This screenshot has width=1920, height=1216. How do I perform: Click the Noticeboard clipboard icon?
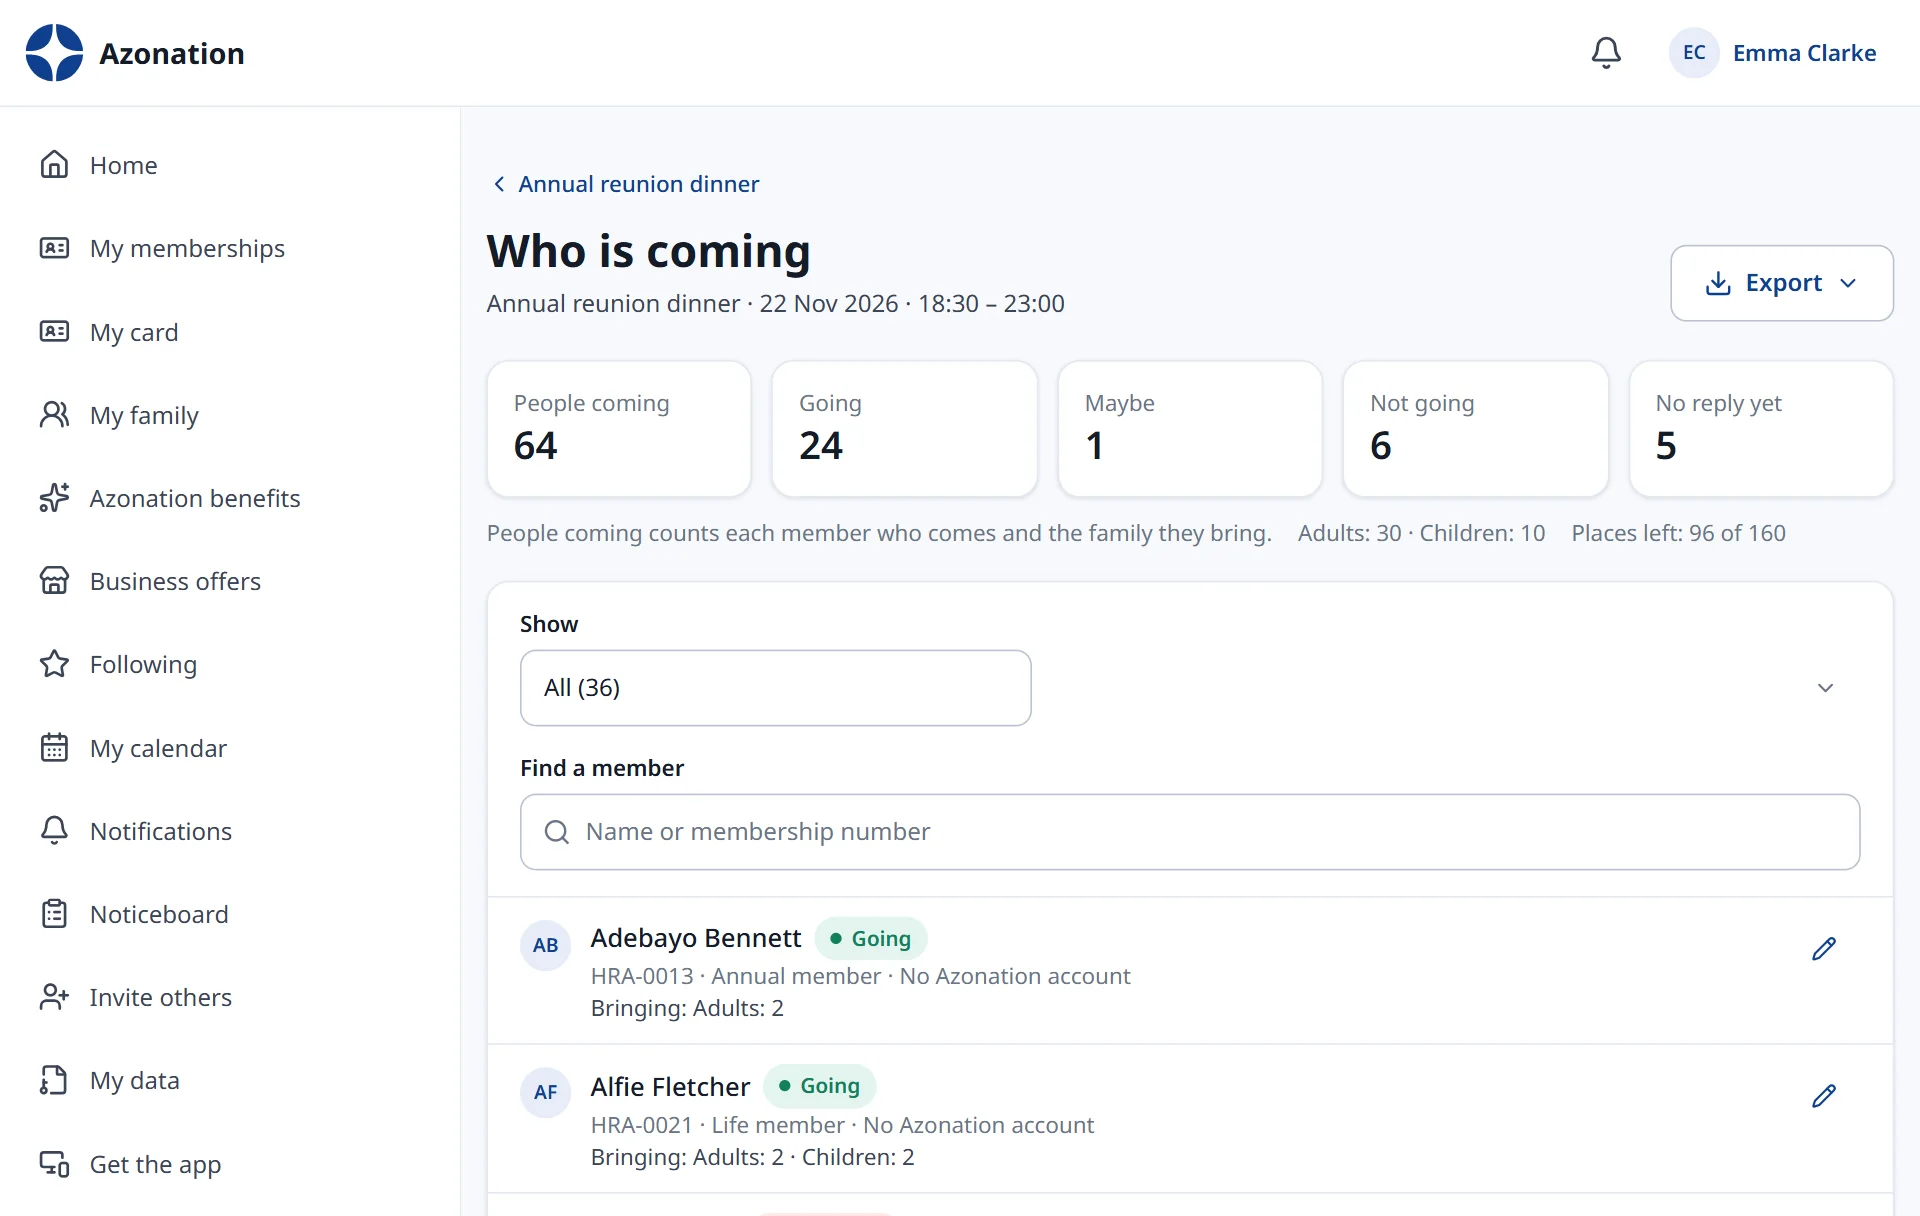tap(54, 914)
